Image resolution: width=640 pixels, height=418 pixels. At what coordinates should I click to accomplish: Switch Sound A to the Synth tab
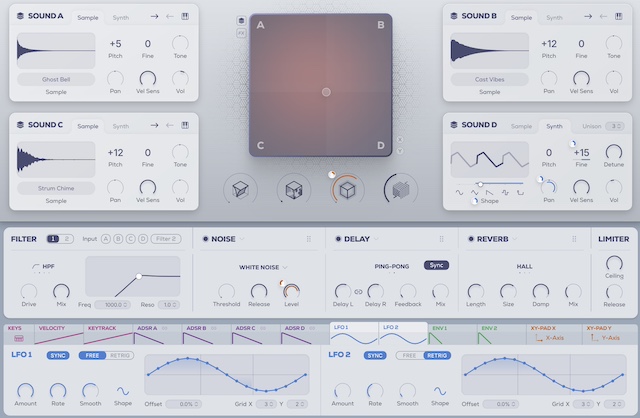(120, 17)
